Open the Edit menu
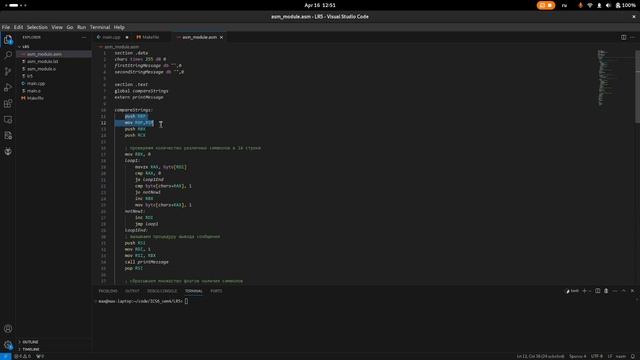This screenshot has width=640, height=360. pyautogui.click(x=18, y=27)
